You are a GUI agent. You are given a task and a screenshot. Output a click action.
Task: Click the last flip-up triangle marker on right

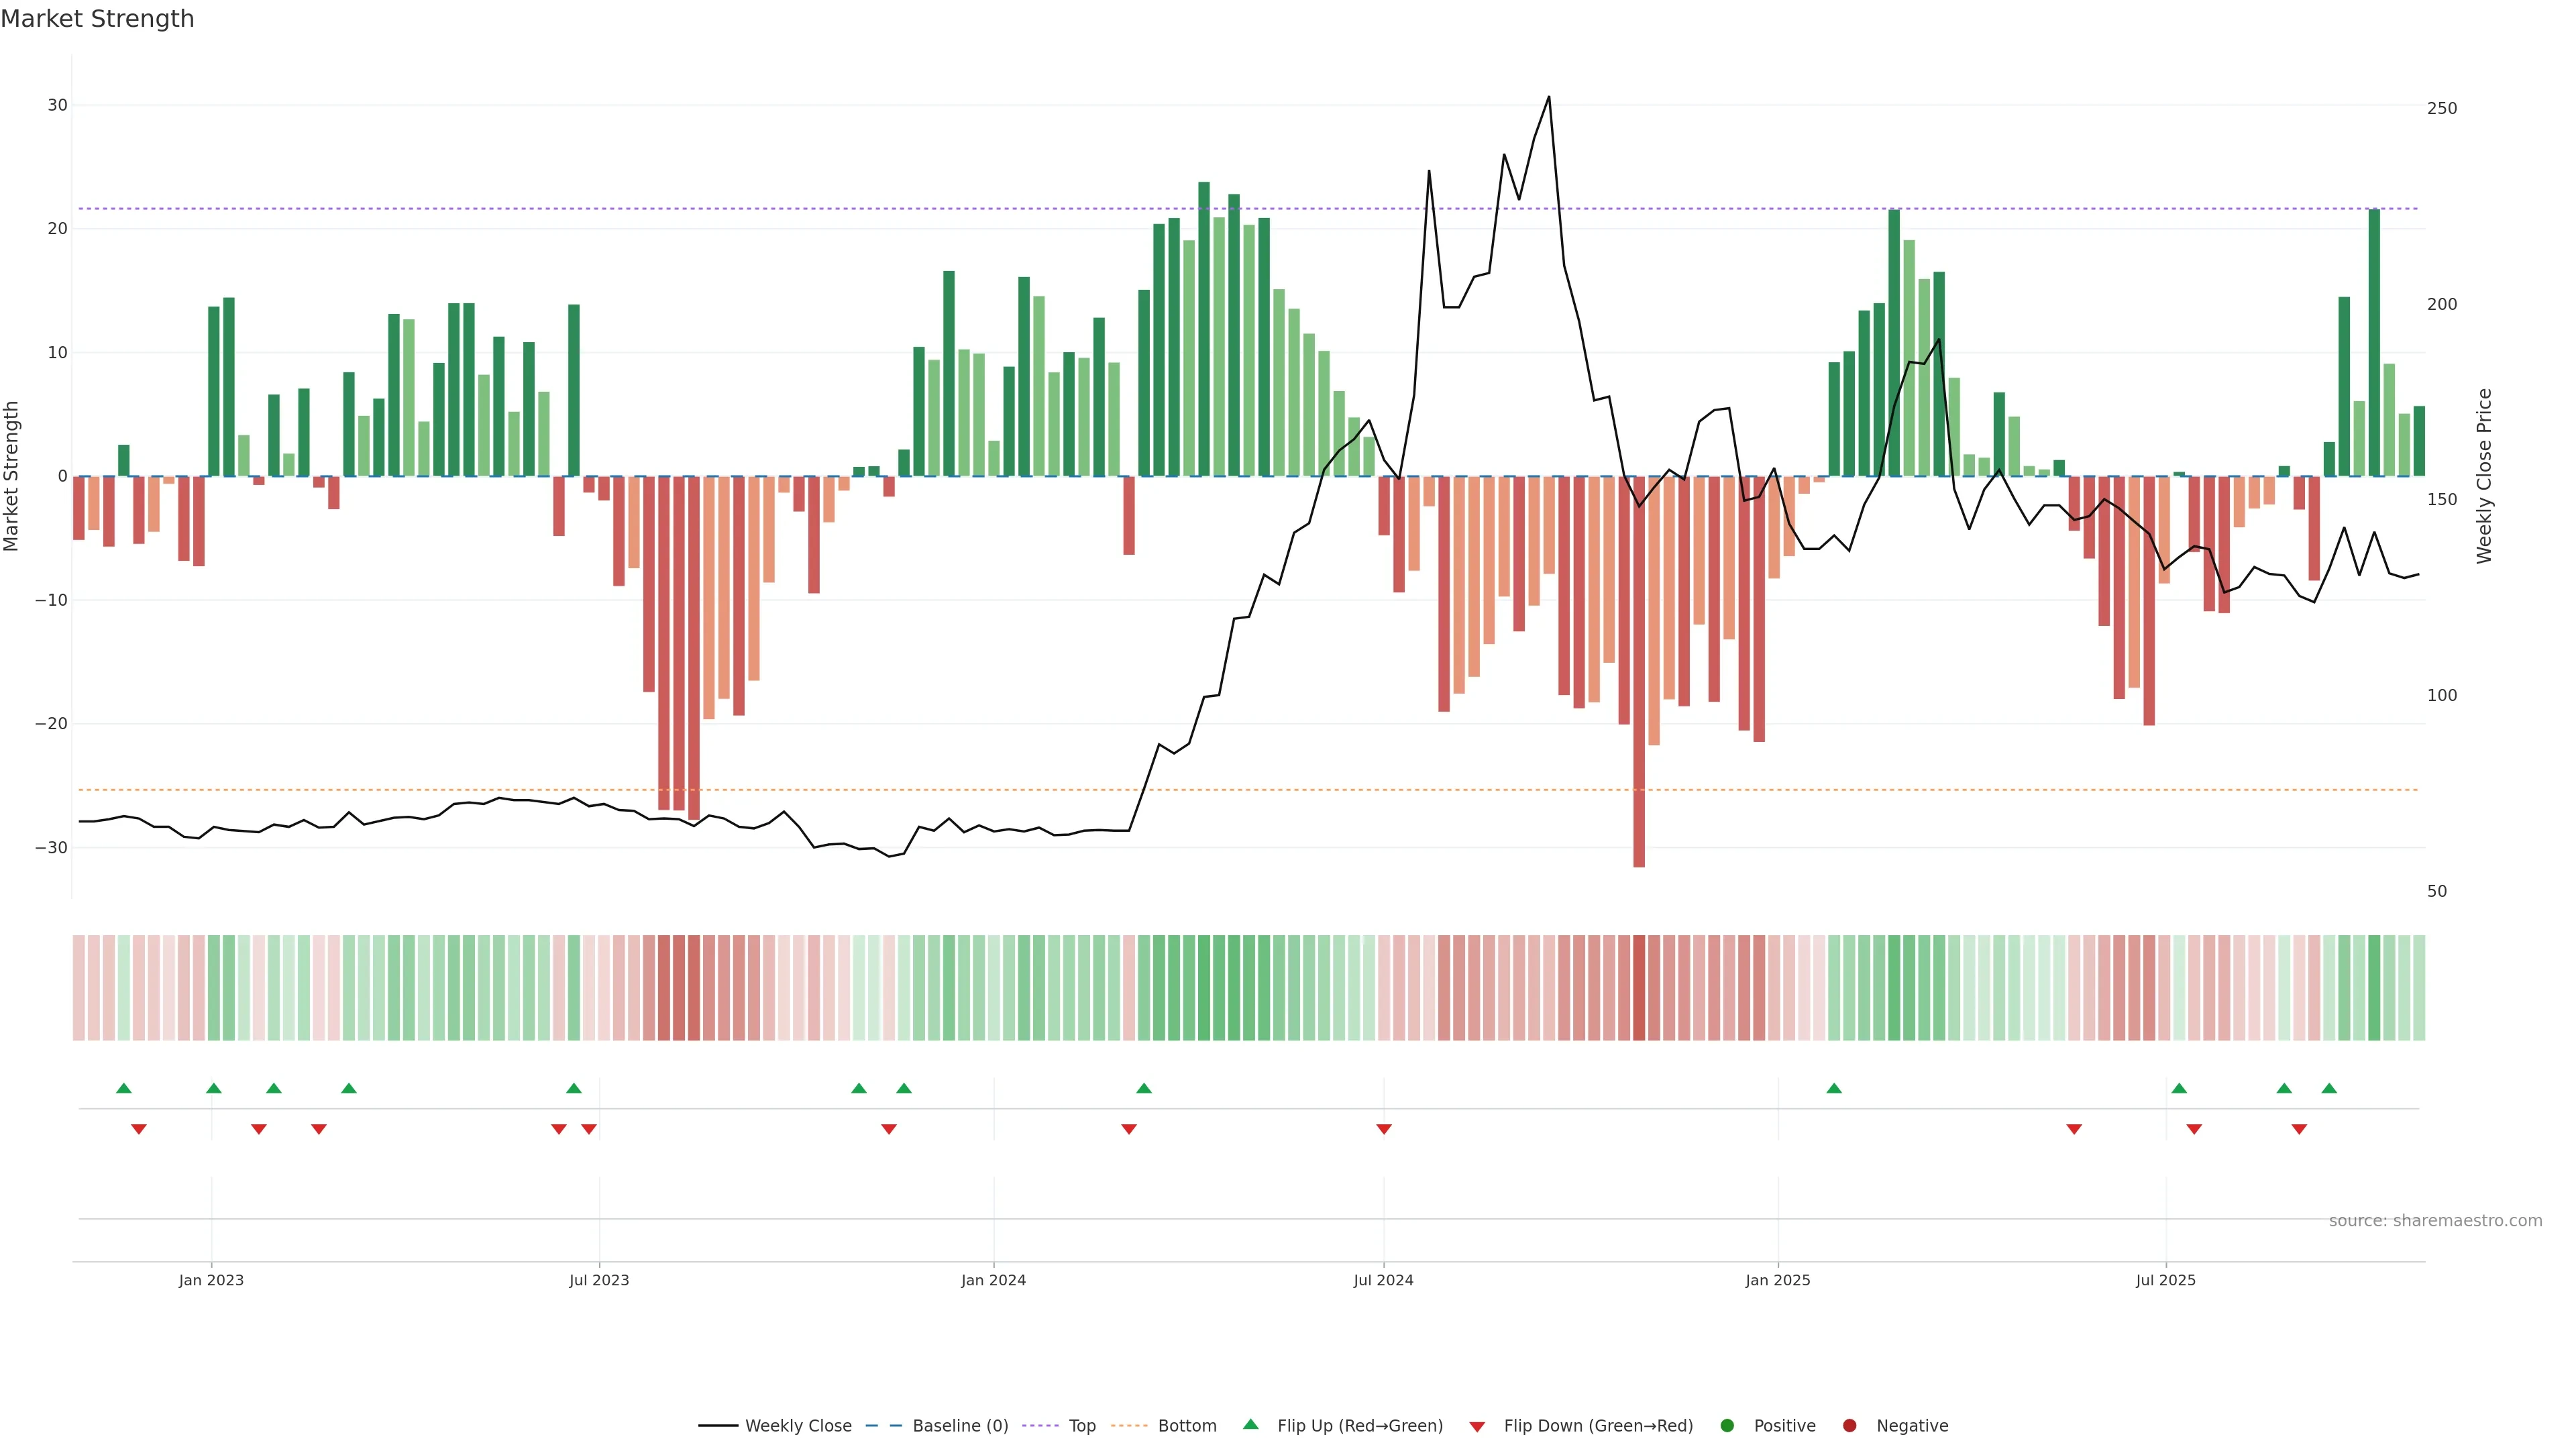(2329, 1088)
